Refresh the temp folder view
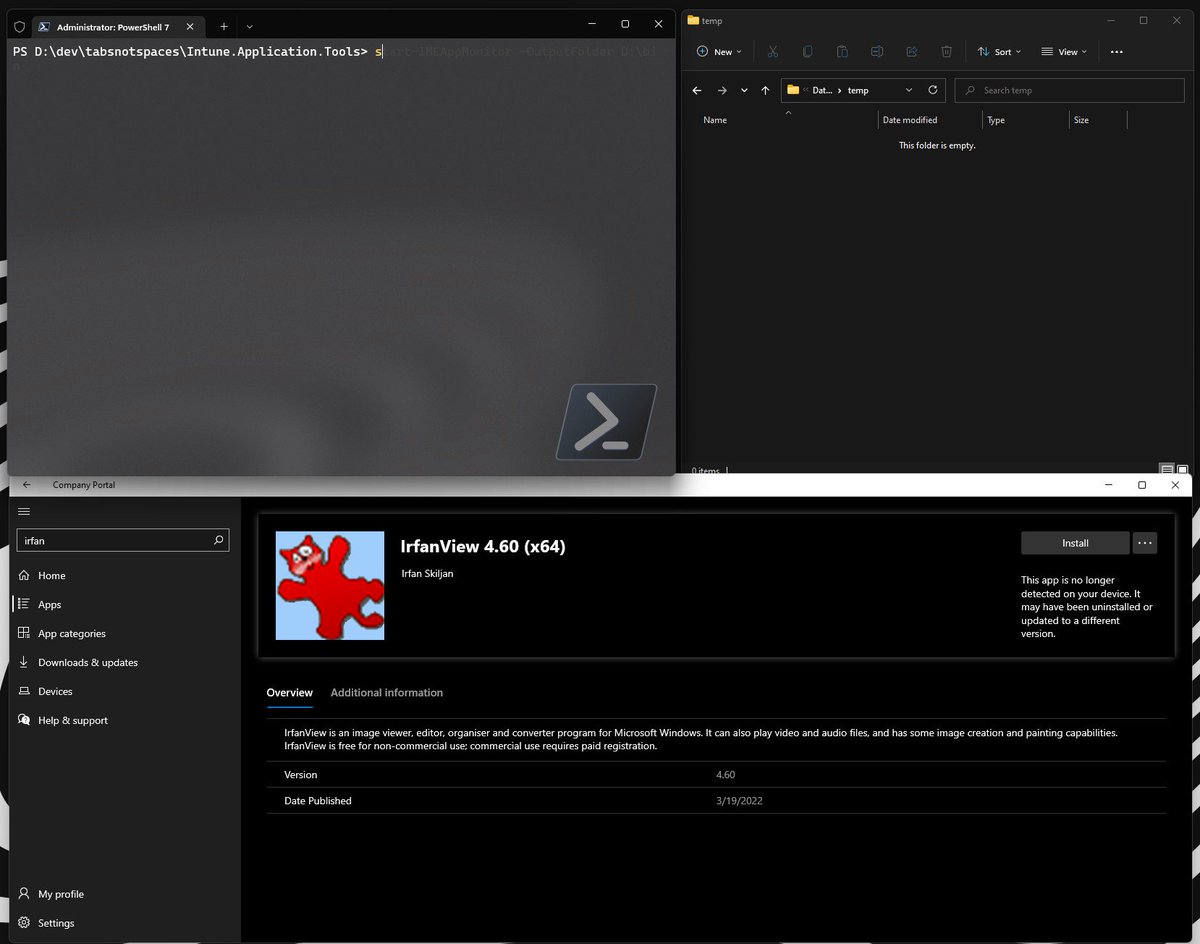 (933, 90)
